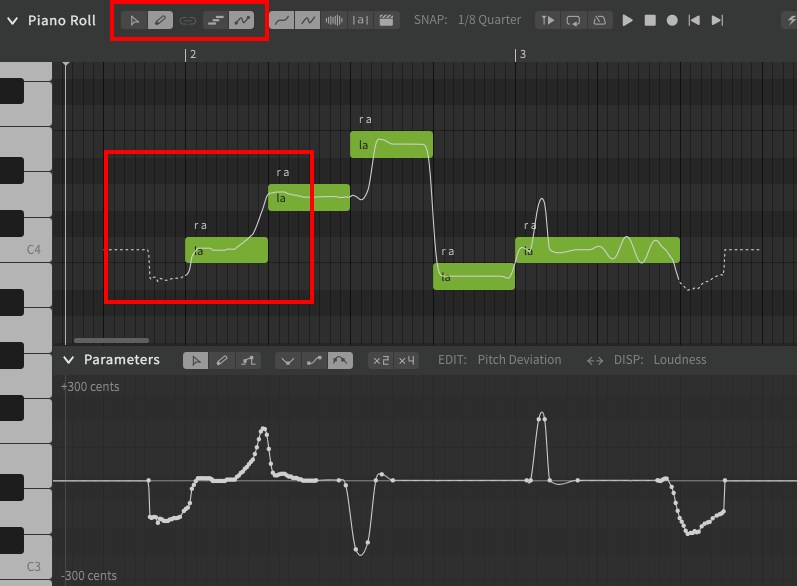Image resolution: width=797 pixels, height=586 pixels.
Task: Click the metronome icon
Action: pos(600,20)
